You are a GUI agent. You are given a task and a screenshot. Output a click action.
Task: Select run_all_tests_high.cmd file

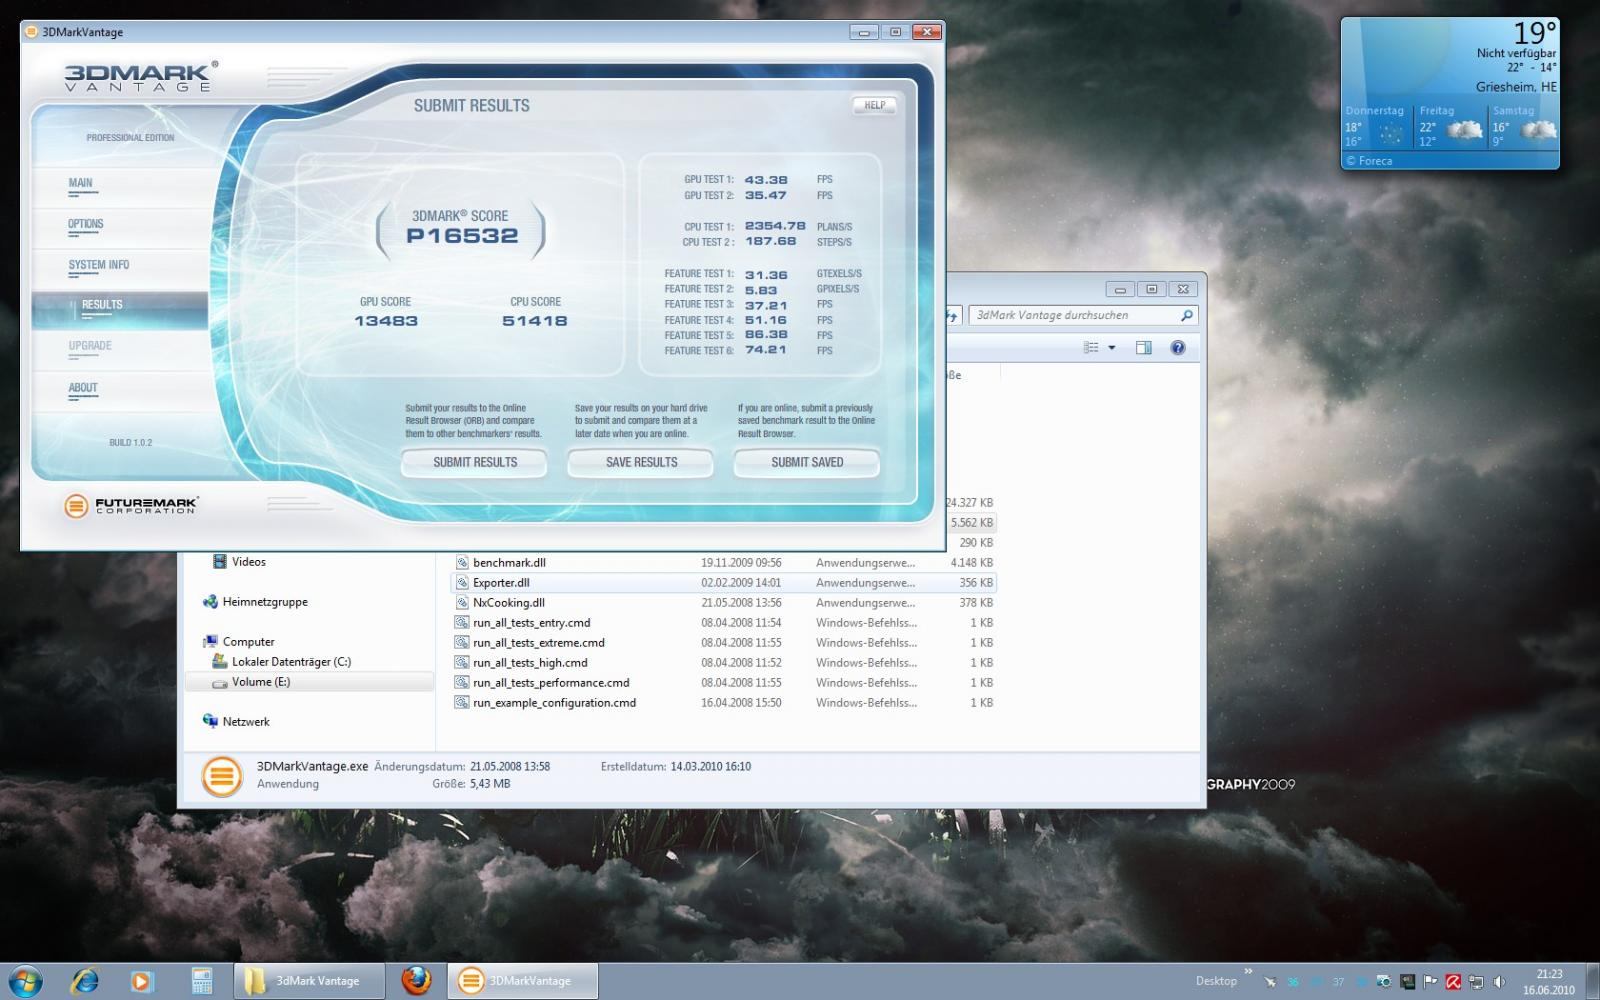[723, 663]
